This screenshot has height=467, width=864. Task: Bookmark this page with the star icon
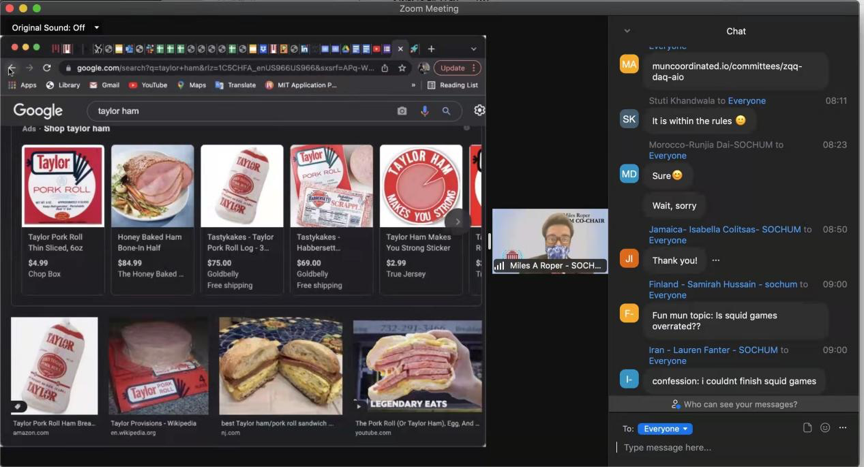click(402, 68)
